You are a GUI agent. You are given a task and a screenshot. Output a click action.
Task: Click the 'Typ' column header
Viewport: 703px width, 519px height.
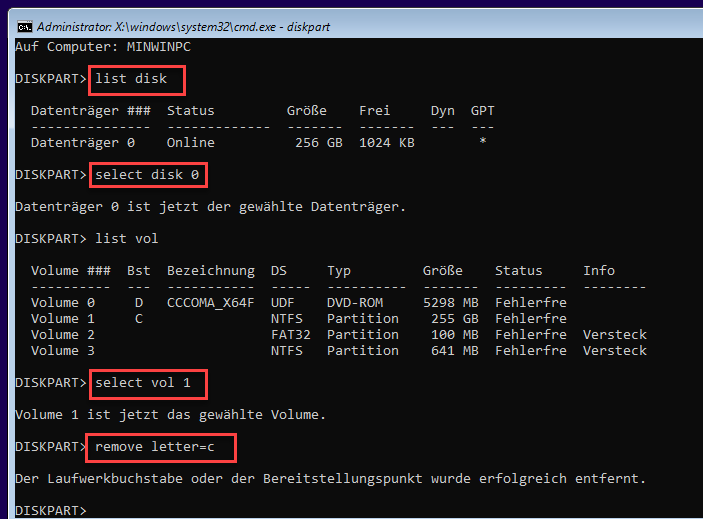click(x=339, y=271)
